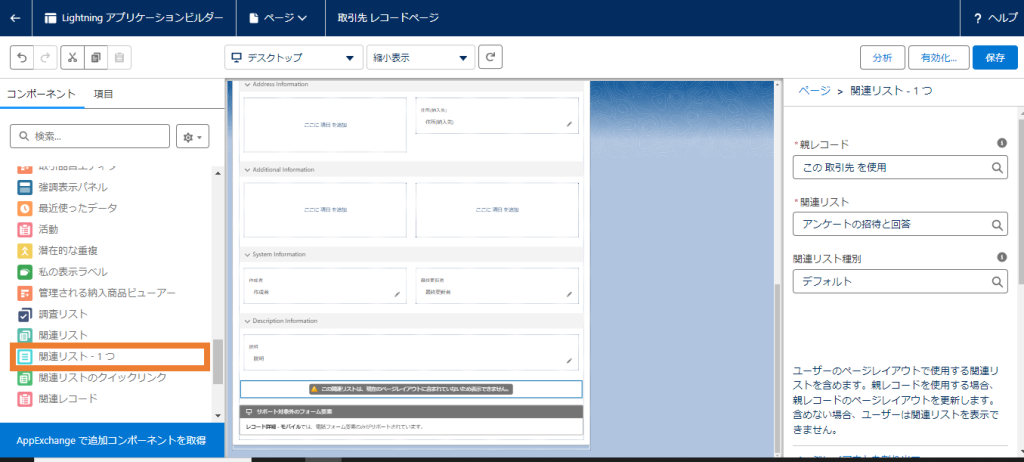Click the back arrow in the header
This screenshot has width=1024, height=462.
(16, 18)
